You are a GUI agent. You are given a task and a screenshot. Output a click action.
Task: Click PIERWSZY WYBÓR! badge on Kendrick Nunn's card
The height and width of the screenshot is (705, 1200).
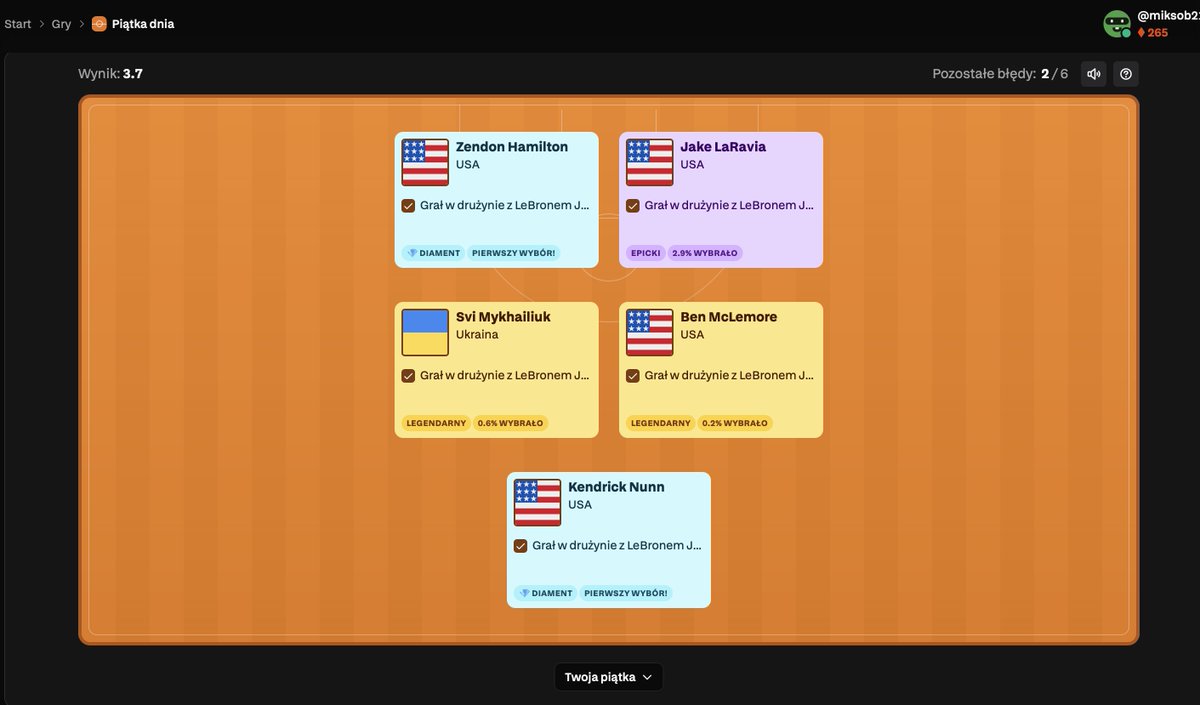click(626, 593)
